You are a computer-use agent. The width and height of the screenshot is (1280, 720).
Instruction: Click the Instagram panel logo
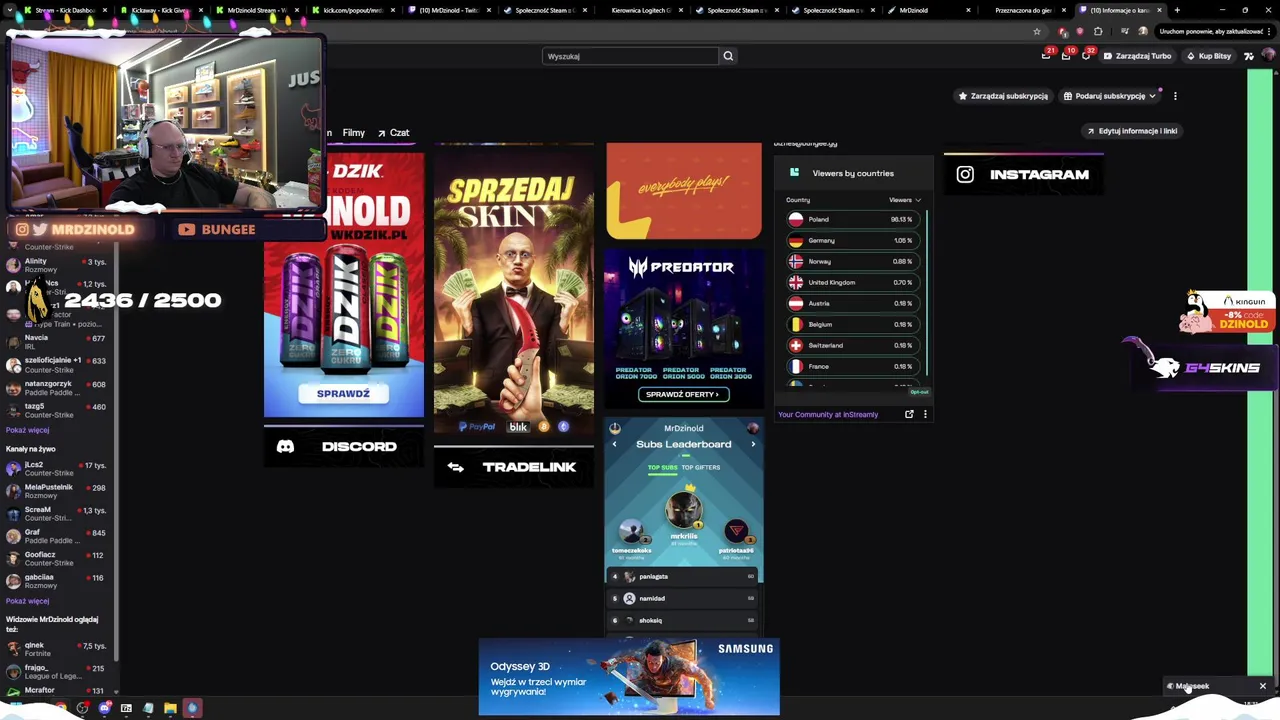tap(965, 174)
